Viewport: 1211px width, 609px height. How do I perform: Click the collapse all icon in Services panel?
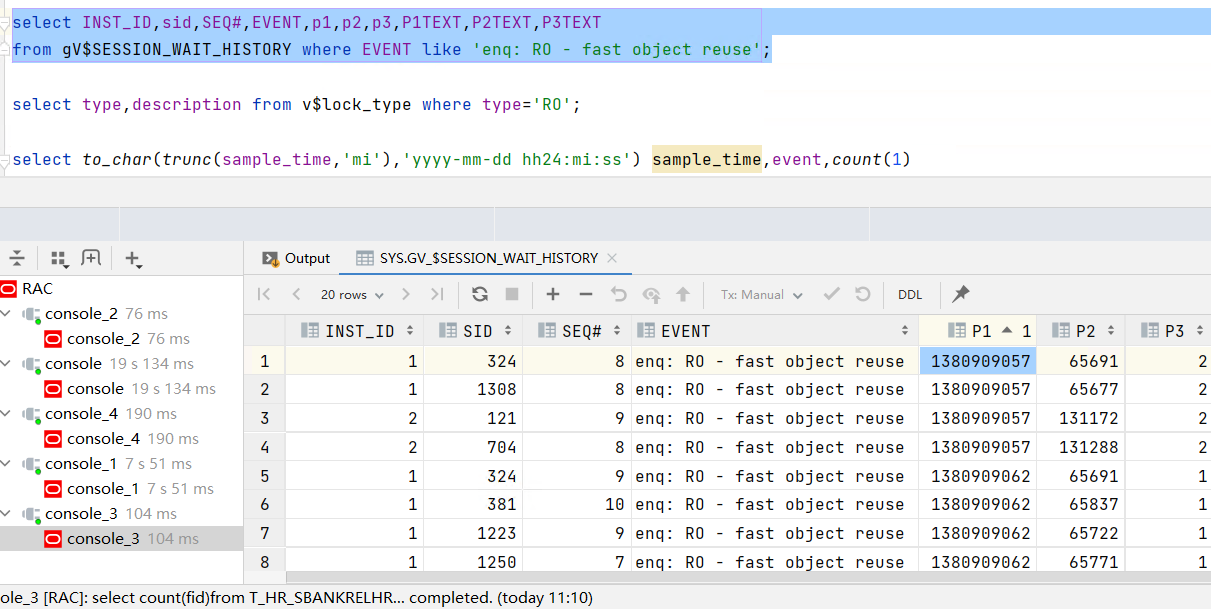click(x=17, y=258)
